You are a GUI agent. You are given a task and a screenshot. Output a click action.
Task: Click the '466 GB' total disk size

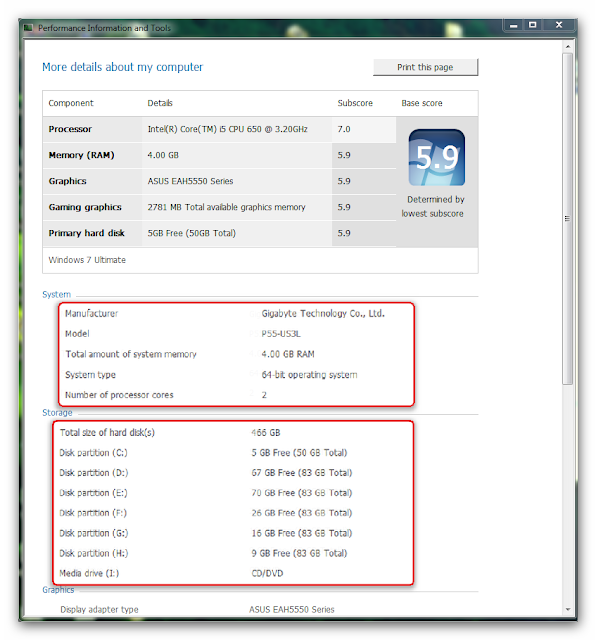pyautogui.click(x=266, y=433)
